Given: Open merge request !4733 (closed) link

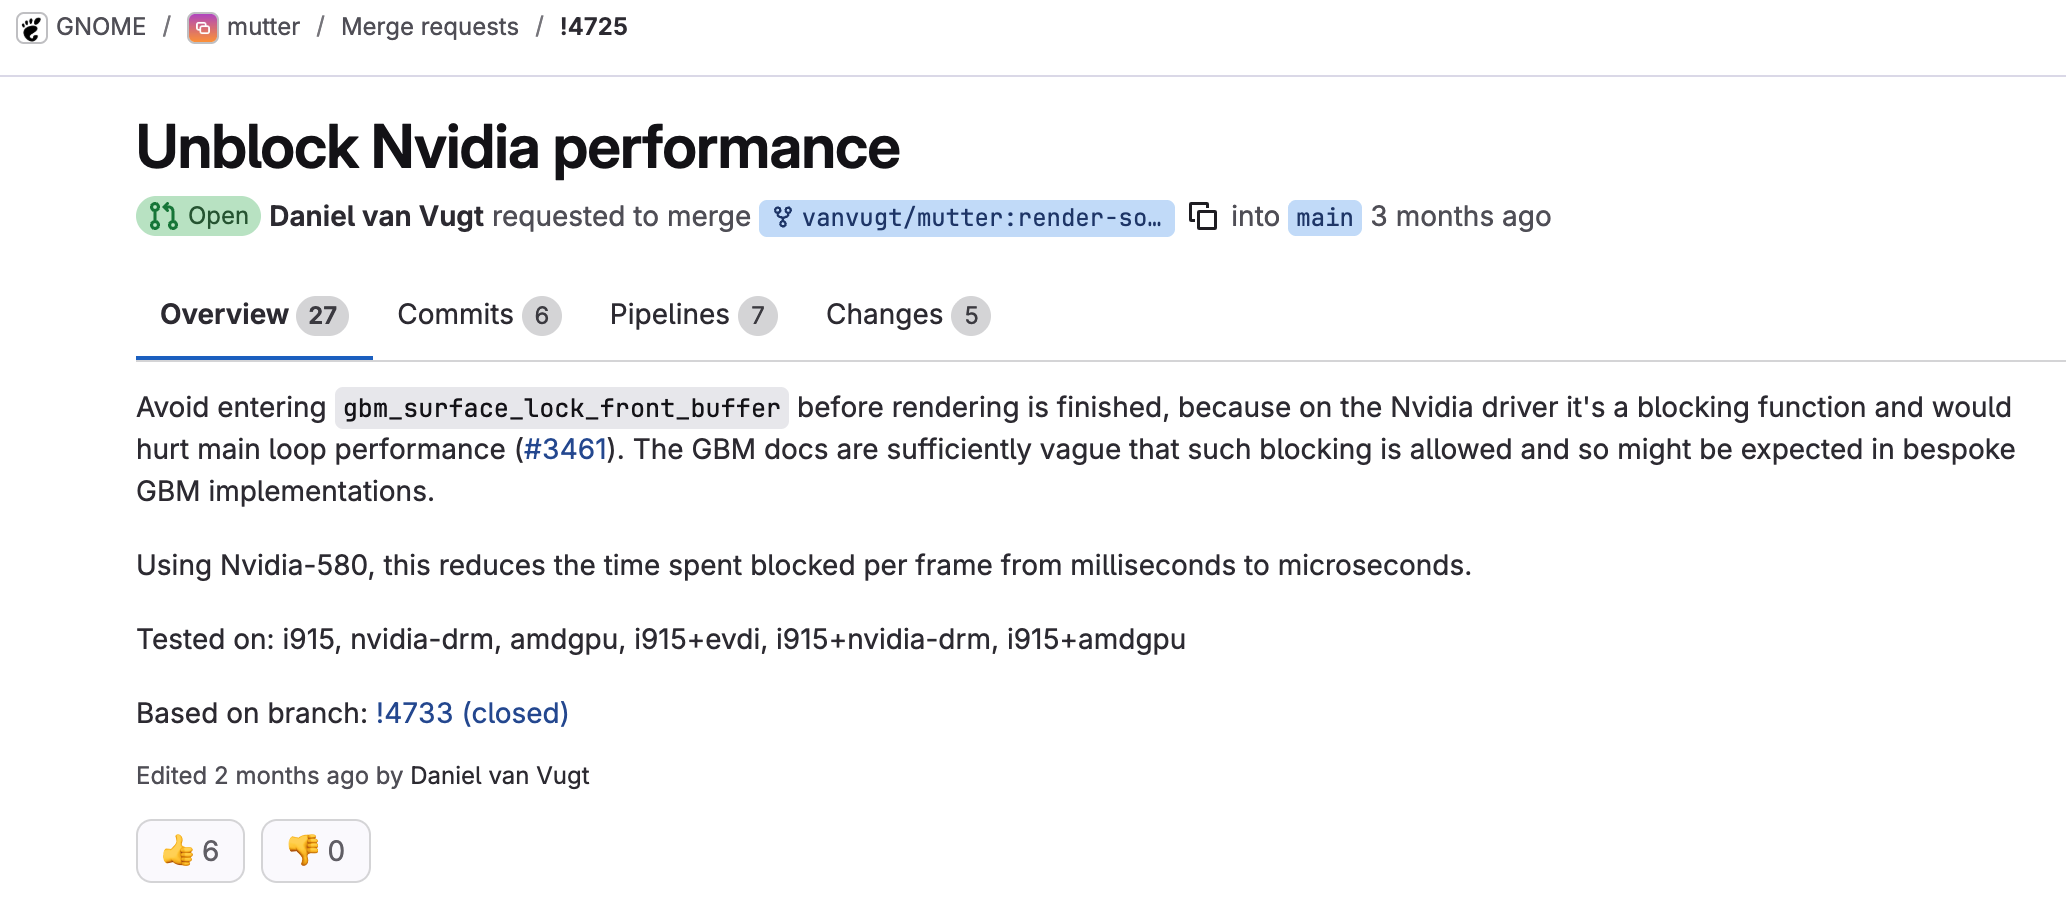Looking at the screenshot, I should coord(471,713).
